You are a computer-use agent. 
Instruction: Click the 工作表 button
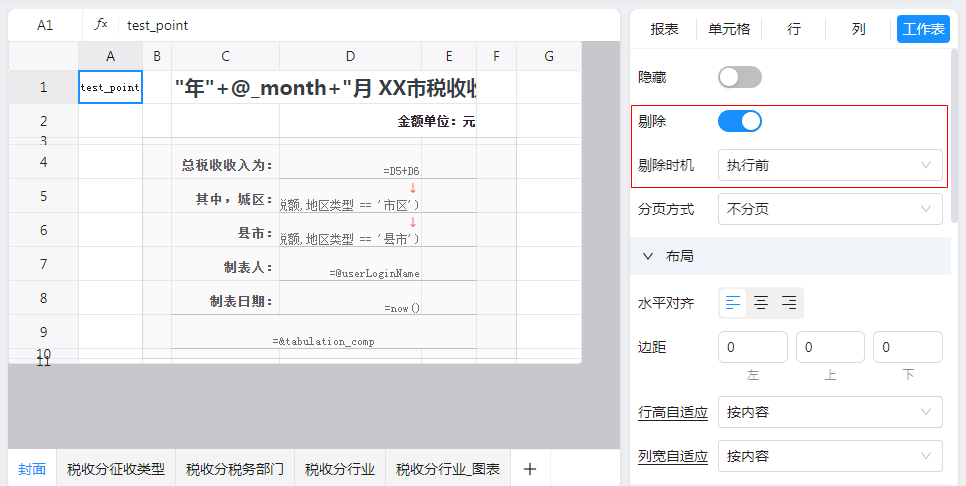click(923, 29)
